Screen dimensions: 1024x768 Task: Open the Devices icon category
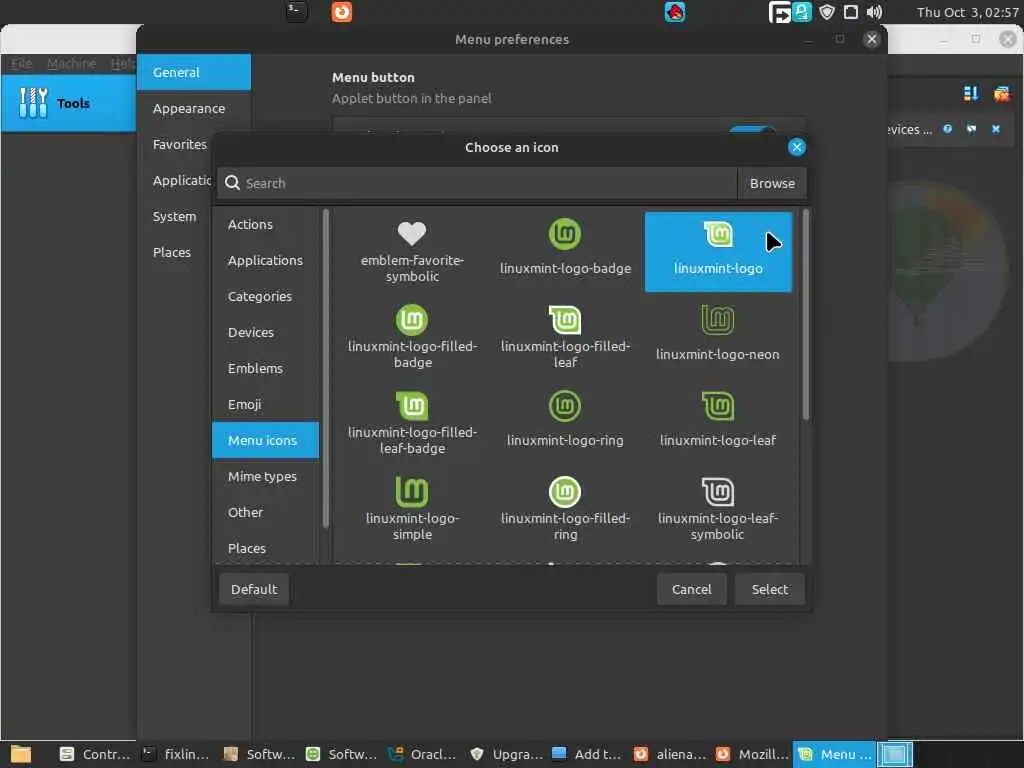coord(265,332)
